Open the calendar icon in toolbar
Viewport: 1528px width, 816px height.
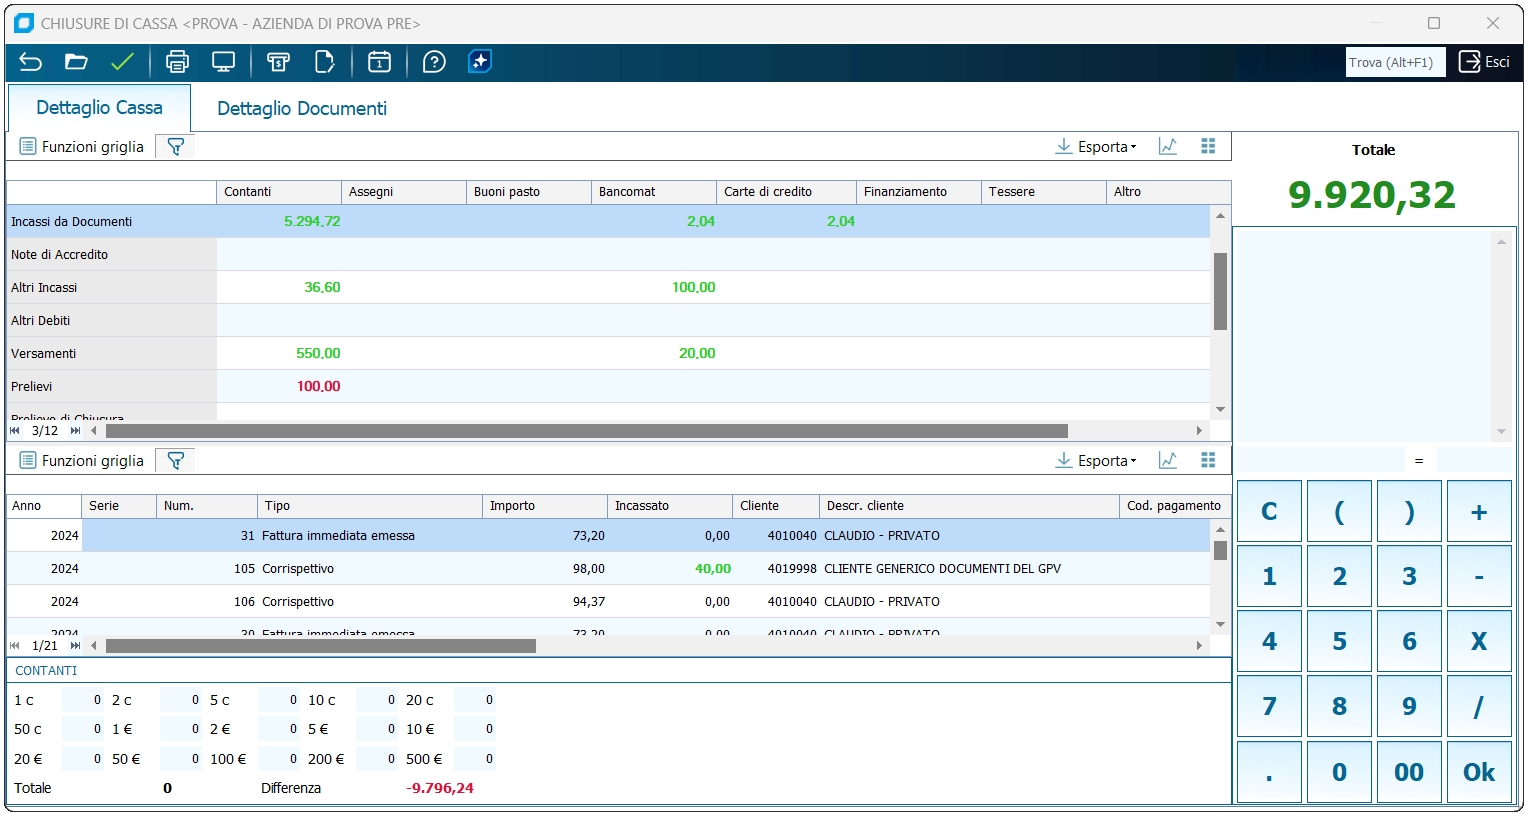[x=379, y=62]
